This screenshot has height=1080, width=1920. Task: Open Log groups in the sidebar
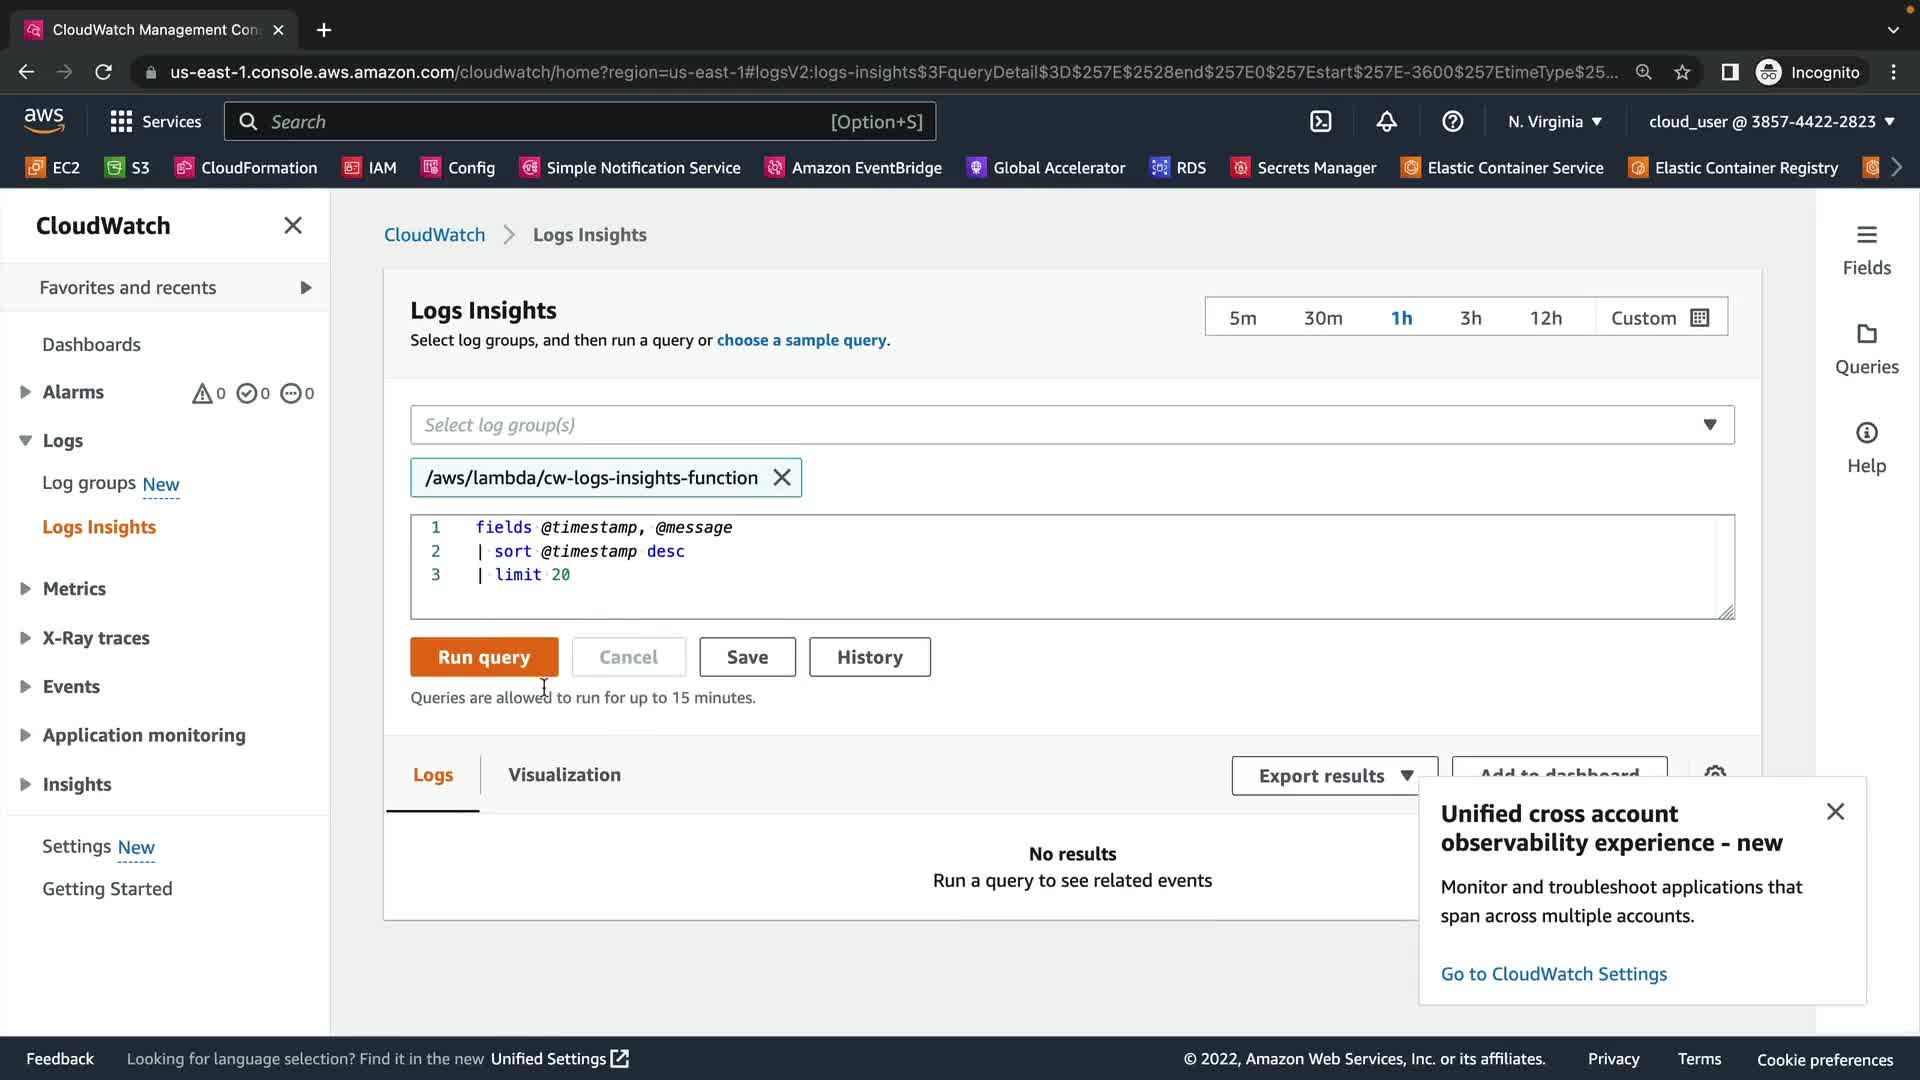89,483
